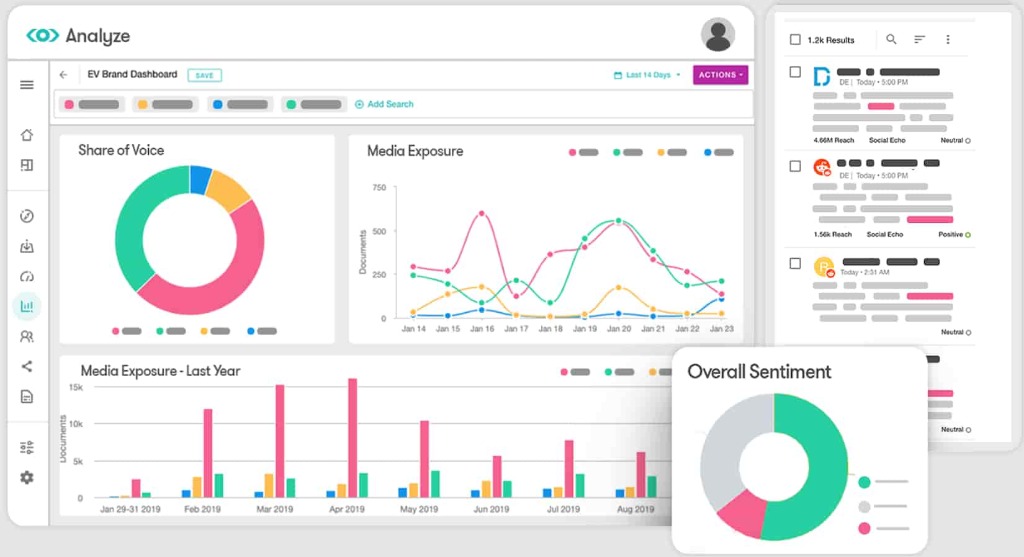Open the sliders filter icon in sidebar
The width and height of the screenshot is (1024, 557).
[27, 448]
